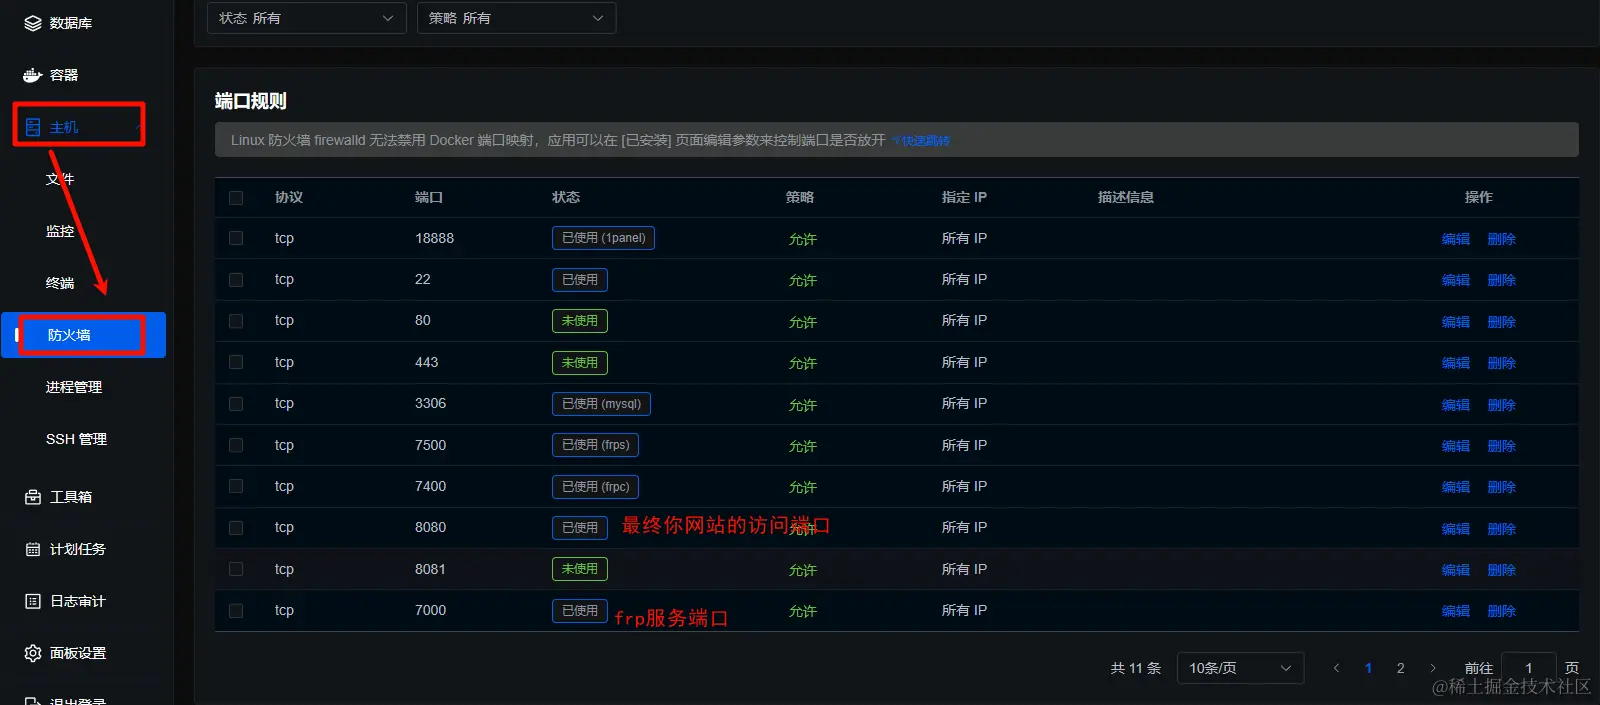Screen dimensions: 1600x705
Task: Click the 未使用 tag for port 8081
Action: point(580,569)
